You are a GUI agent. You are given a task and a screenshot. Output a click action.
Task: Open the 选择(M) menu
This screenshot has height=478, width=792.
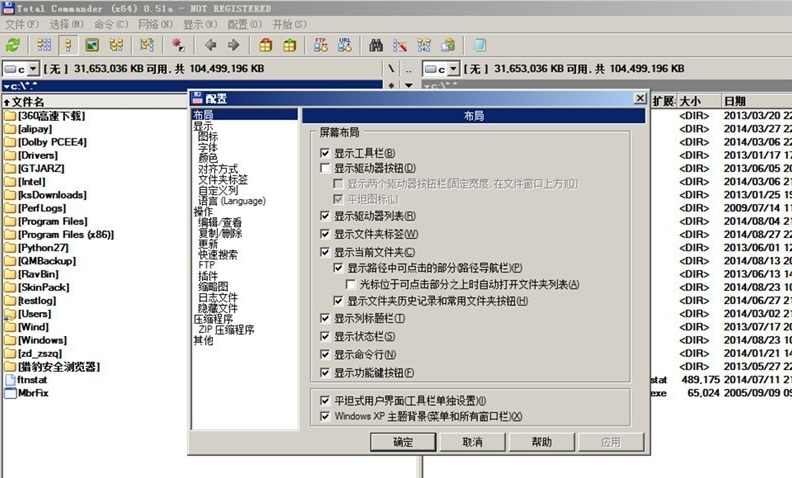pos(66,24)
